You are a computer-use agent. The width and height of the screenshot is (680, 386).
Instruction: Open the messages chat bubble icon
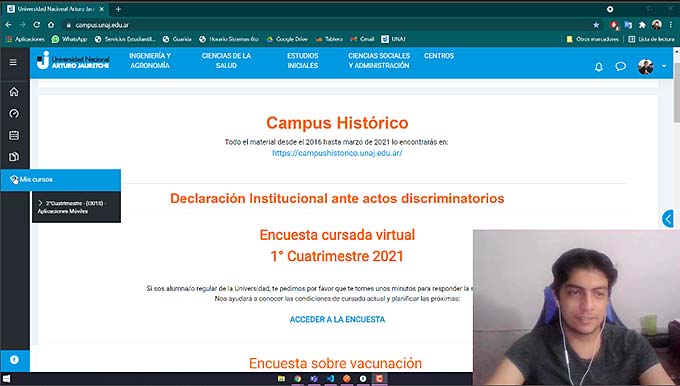pos(621,66)
